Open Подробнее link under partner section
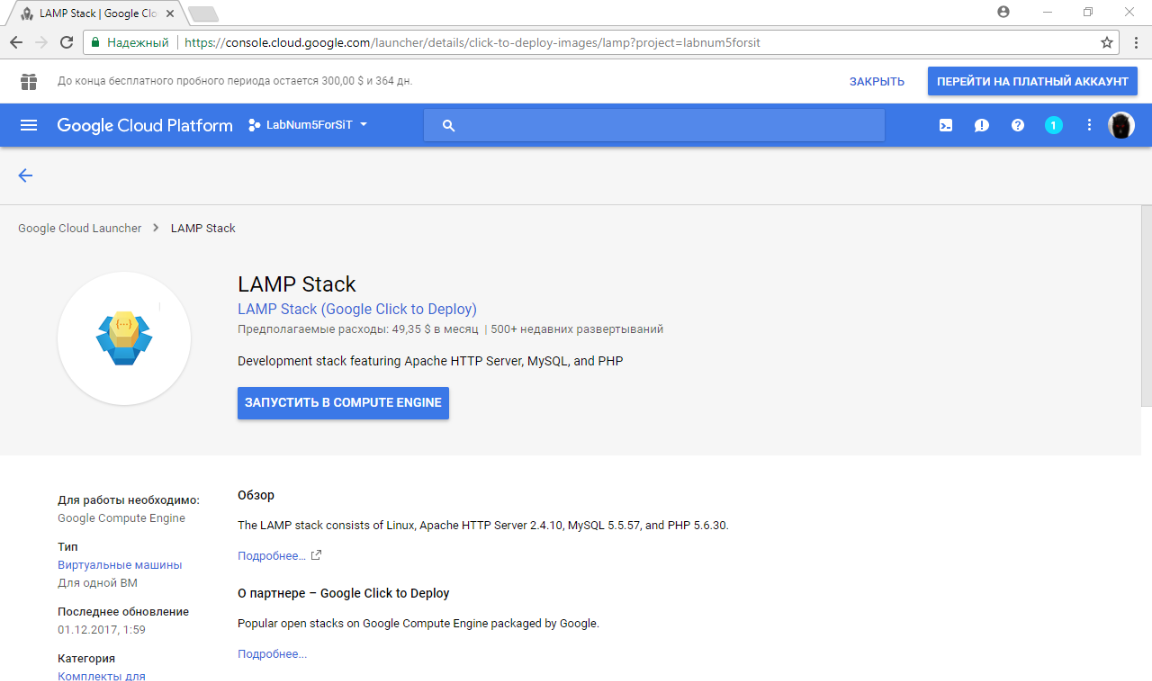The width and height of the screenshot is (1152, 681). [272, 654]
